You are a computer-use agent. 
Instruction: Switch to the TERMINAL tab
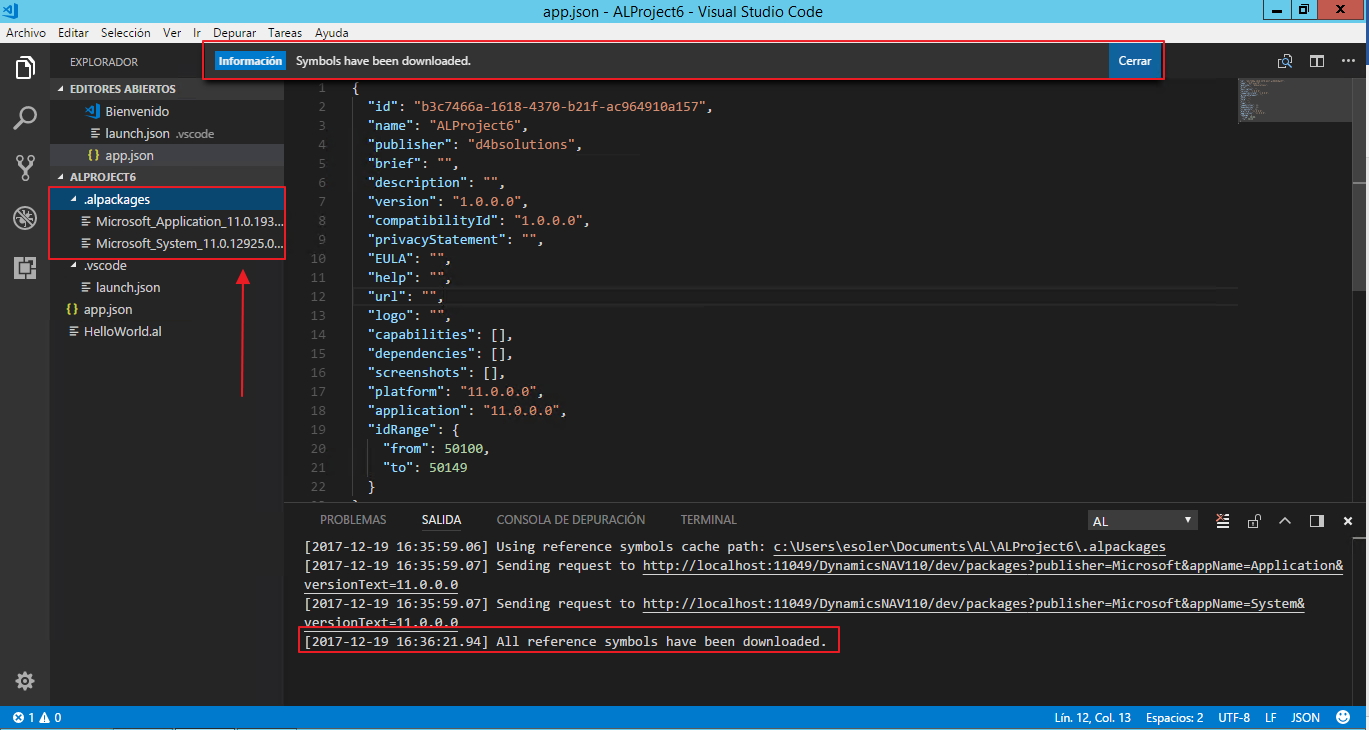click(x=708, y=520)
